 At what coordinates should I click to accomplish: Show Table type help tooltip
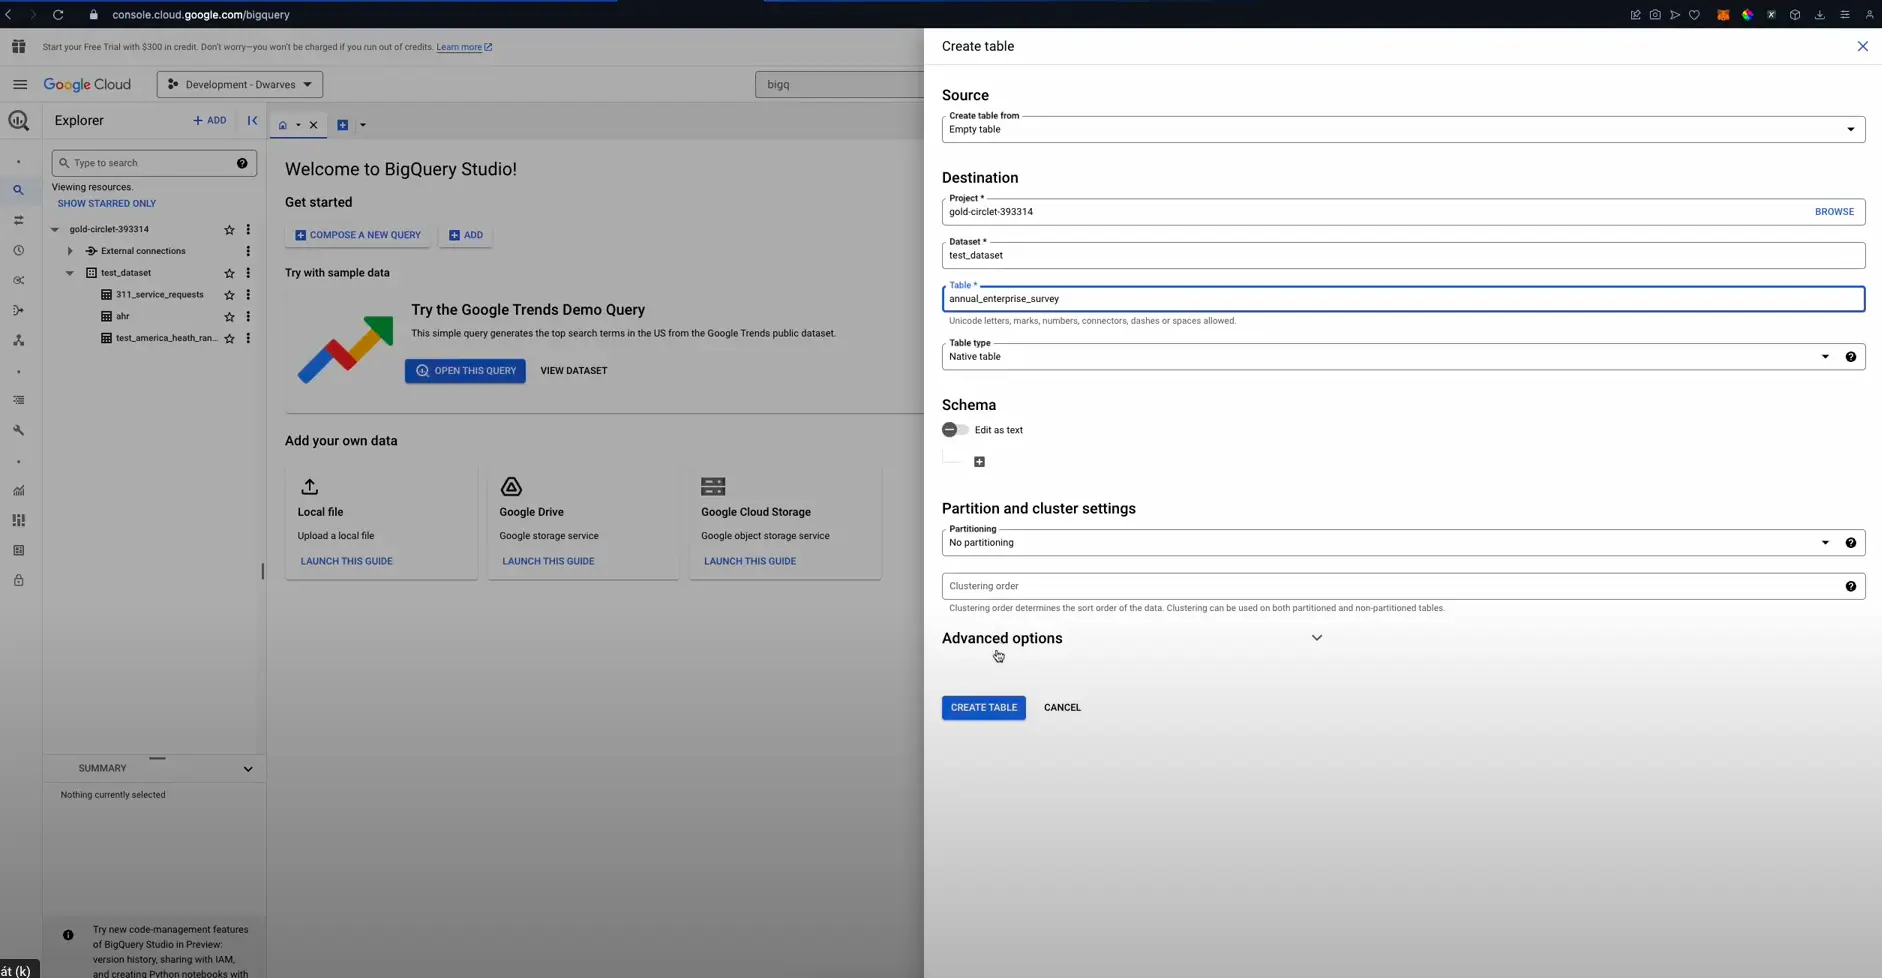pyautogui.click(x=1850, y=357)
